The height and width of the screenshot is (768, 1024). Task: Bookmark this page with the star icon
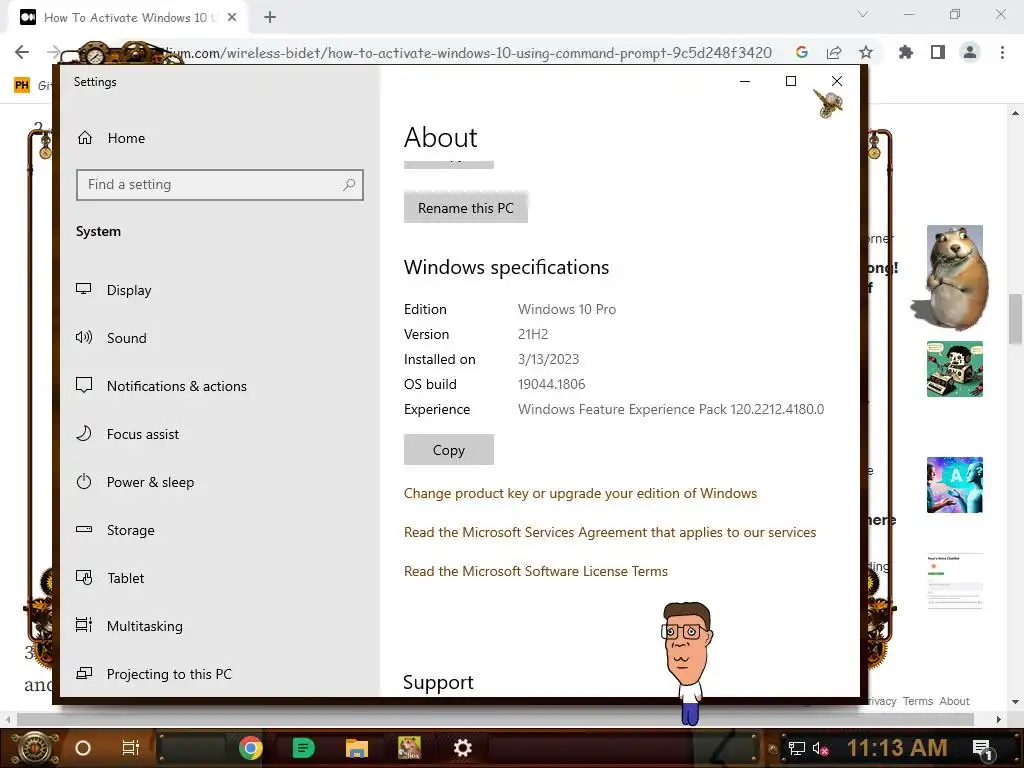(866, 52)
